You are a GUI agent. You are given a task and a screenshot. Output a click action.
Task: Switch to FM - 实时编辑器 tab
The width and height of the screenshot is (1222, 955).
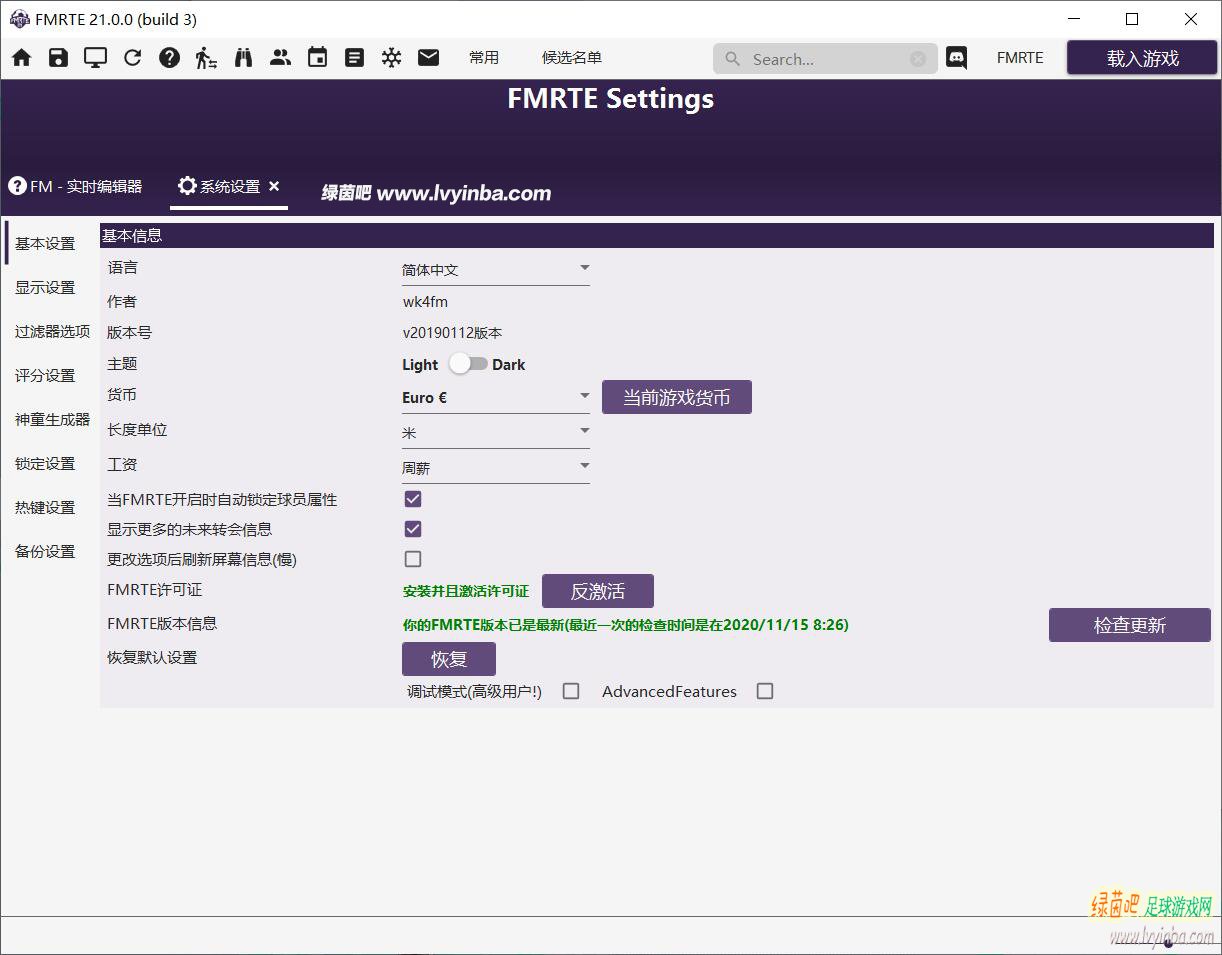click(x=76, y=186)
